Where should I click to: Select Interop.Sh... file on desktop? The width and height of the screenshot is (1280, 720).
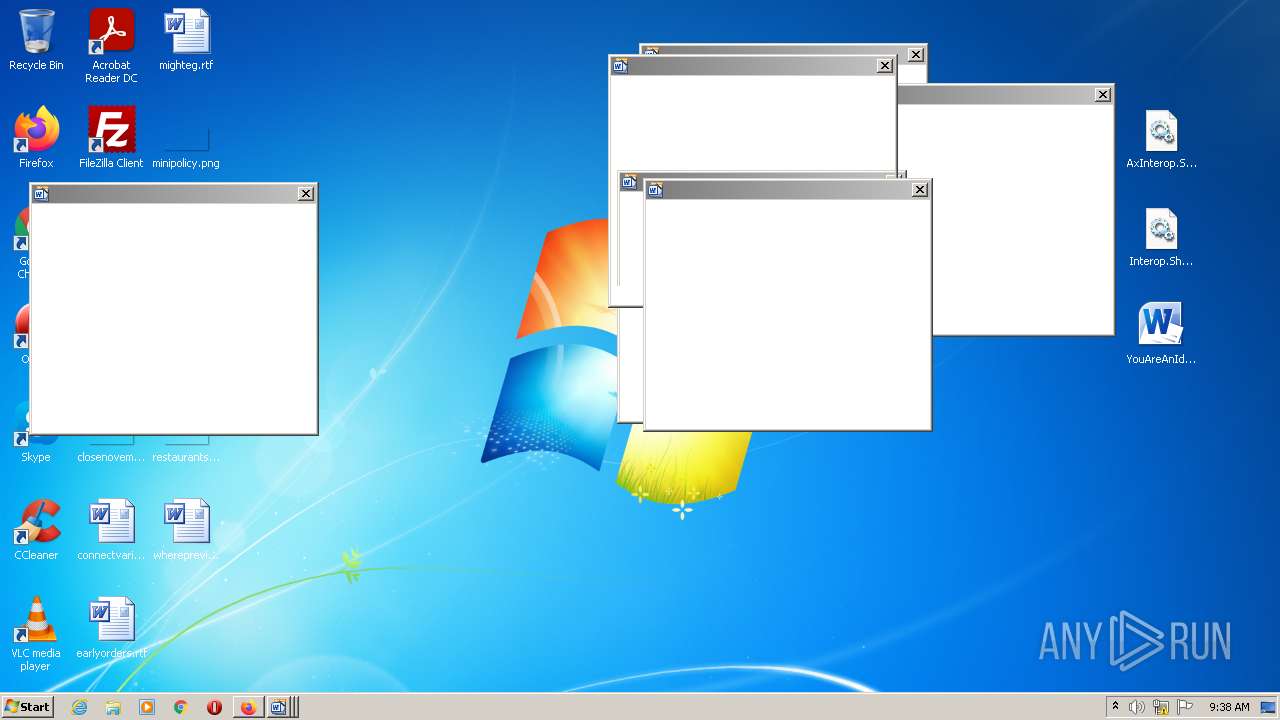tap(1161, 237)
